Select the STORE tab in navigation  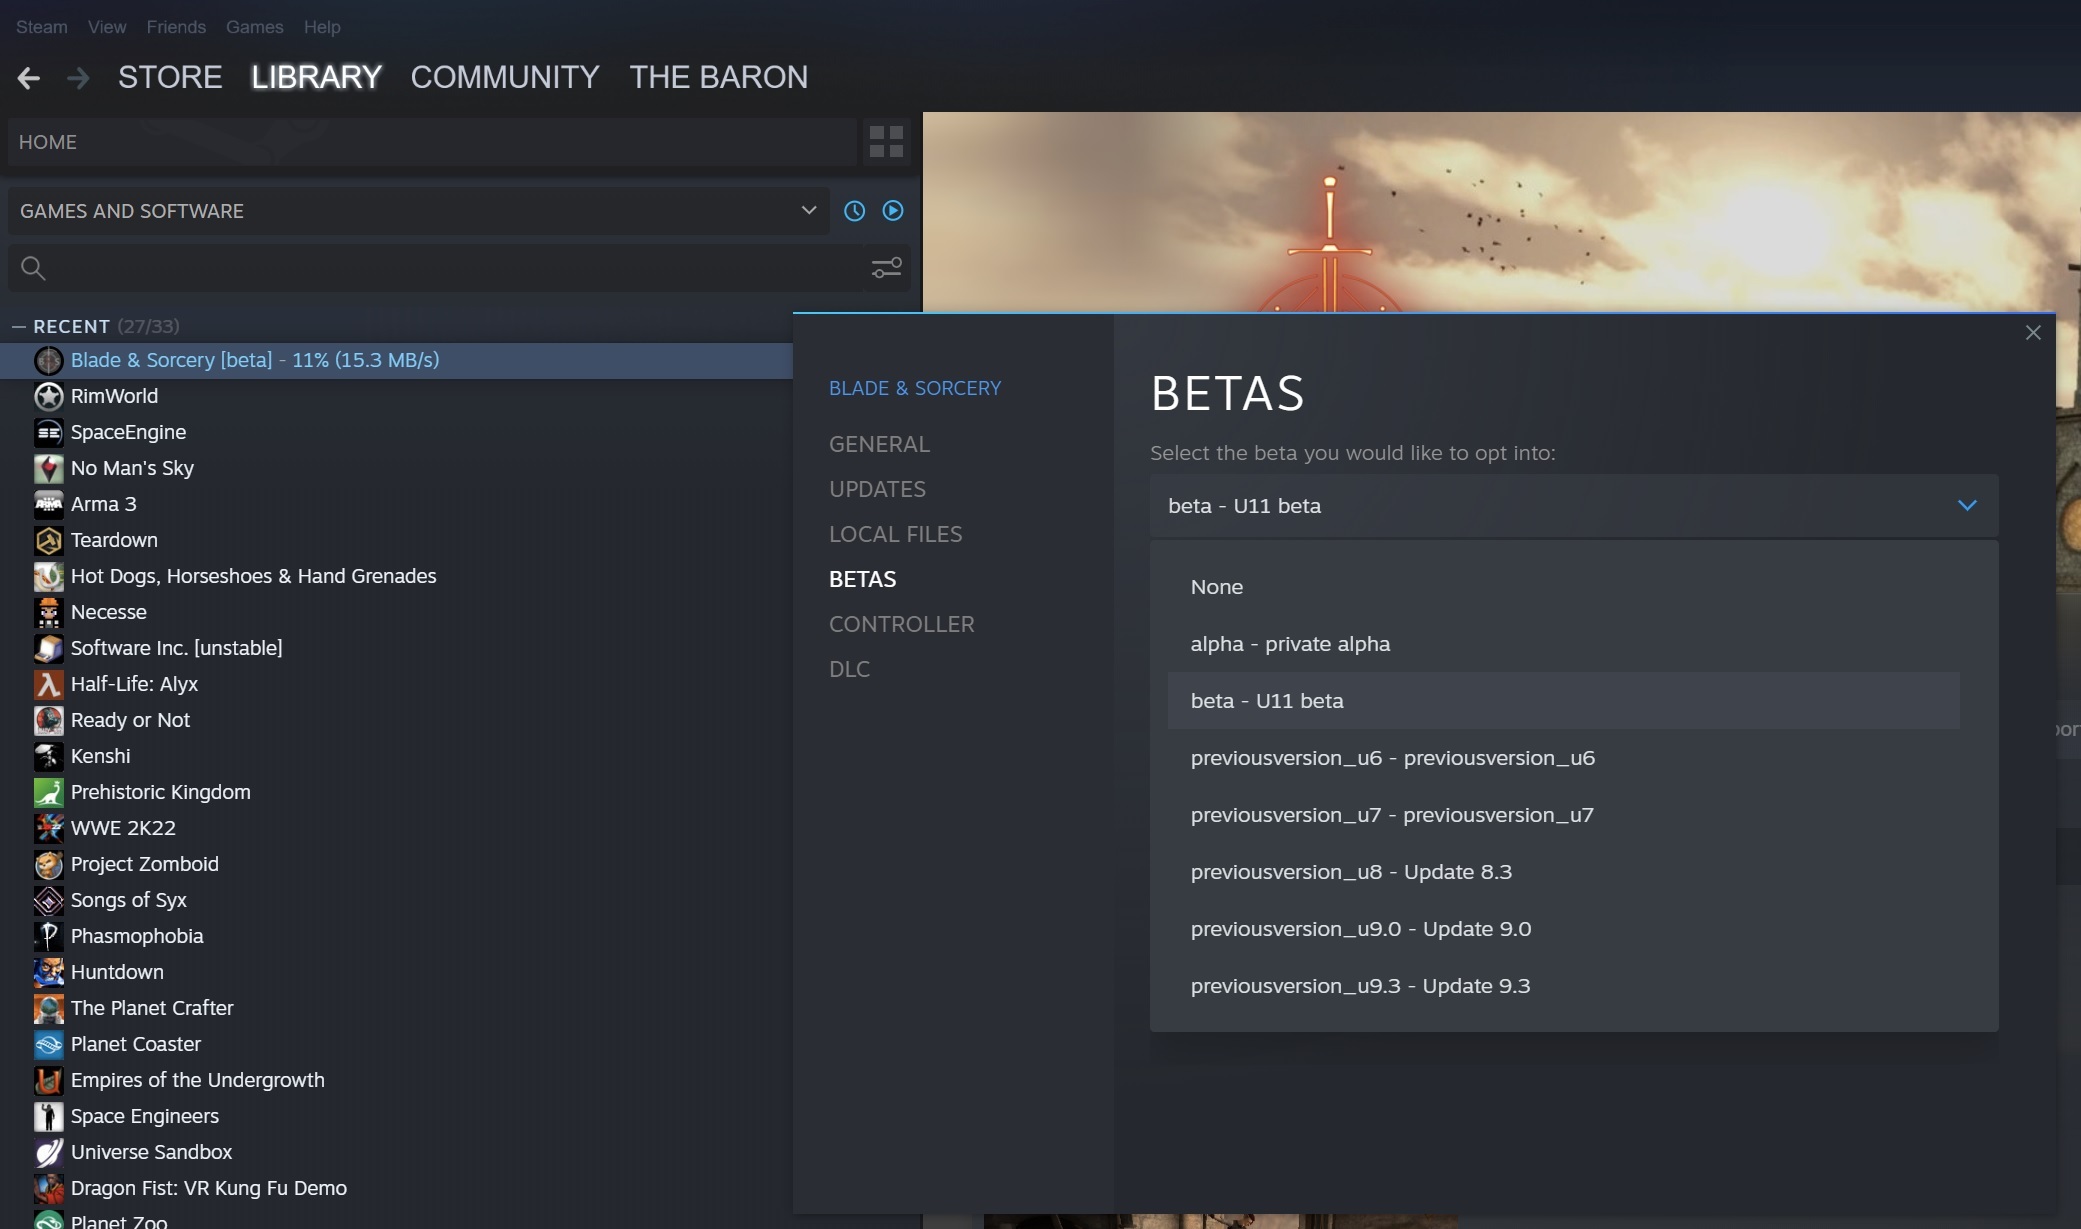(x=171, y=76)
